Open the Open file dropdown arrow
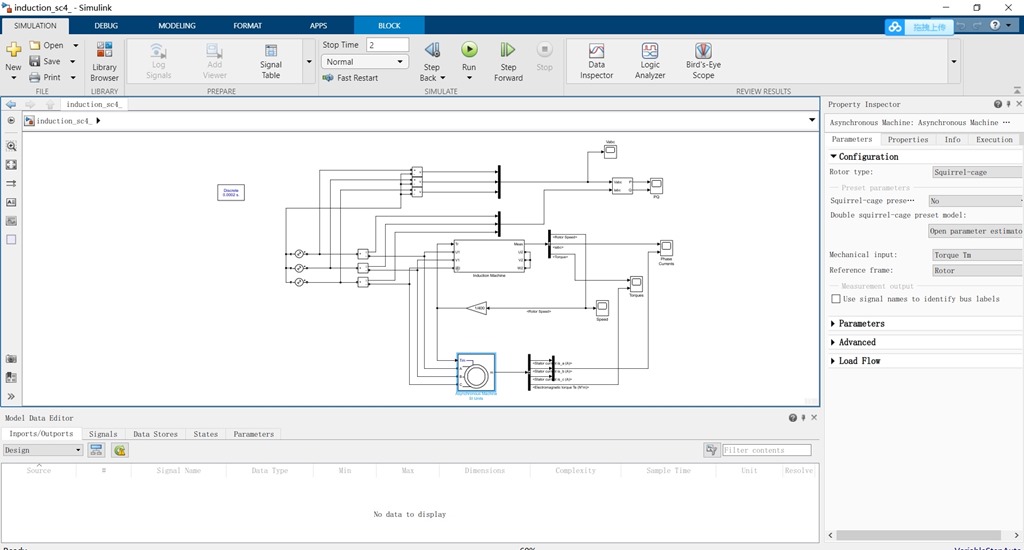This screenshot has width=1024, height=550. [76, 46]
